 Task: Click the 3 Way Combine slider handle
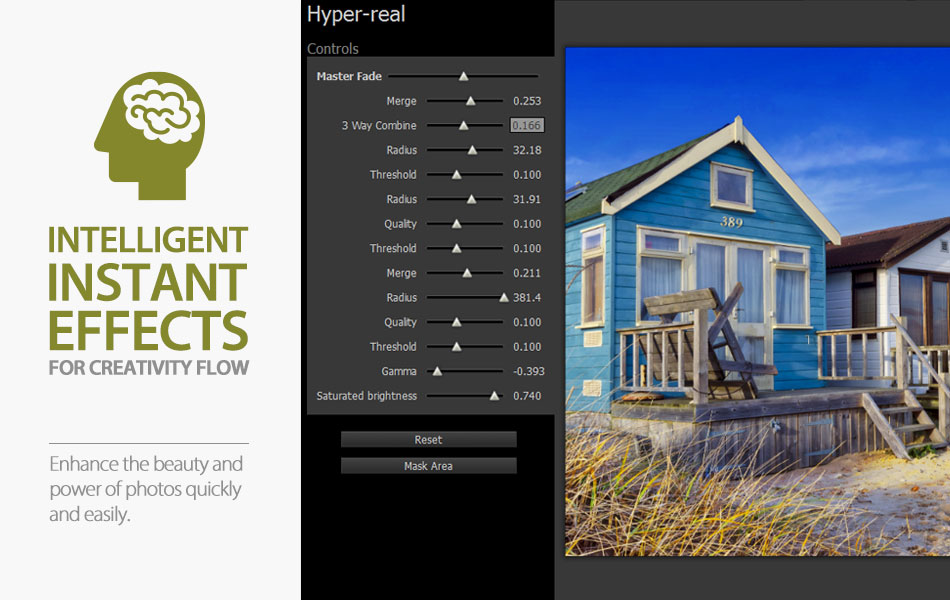[463, 126]
